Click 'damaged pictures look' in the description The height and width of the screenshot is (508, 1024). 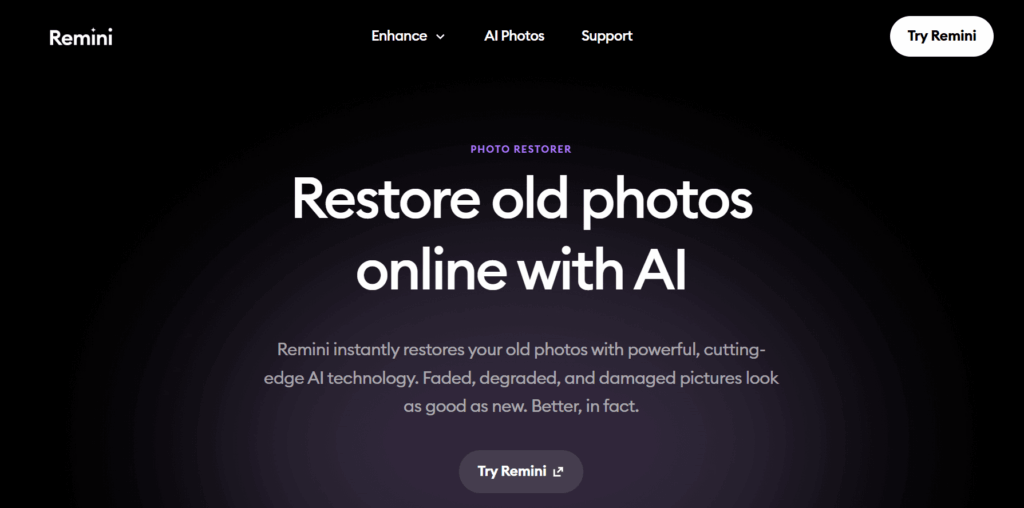click(689, 379)
